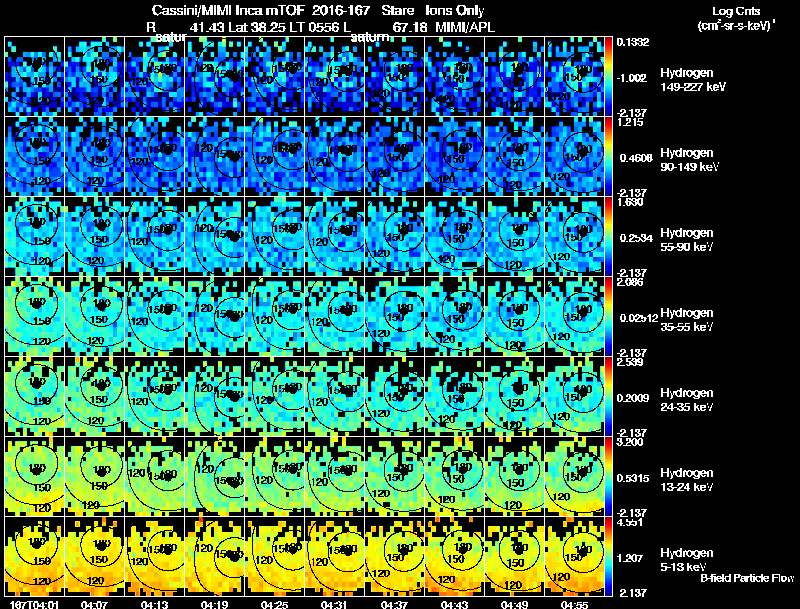
Task: Click the '04:43' time label
Action: click(x=454, y=604)
